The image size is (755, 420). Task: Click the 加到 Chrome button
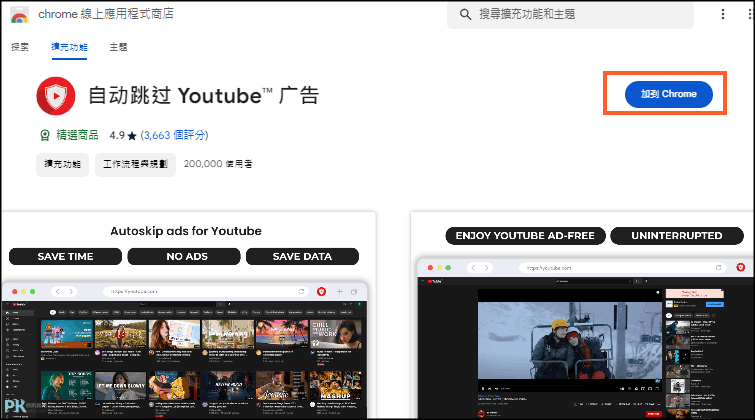668,94
